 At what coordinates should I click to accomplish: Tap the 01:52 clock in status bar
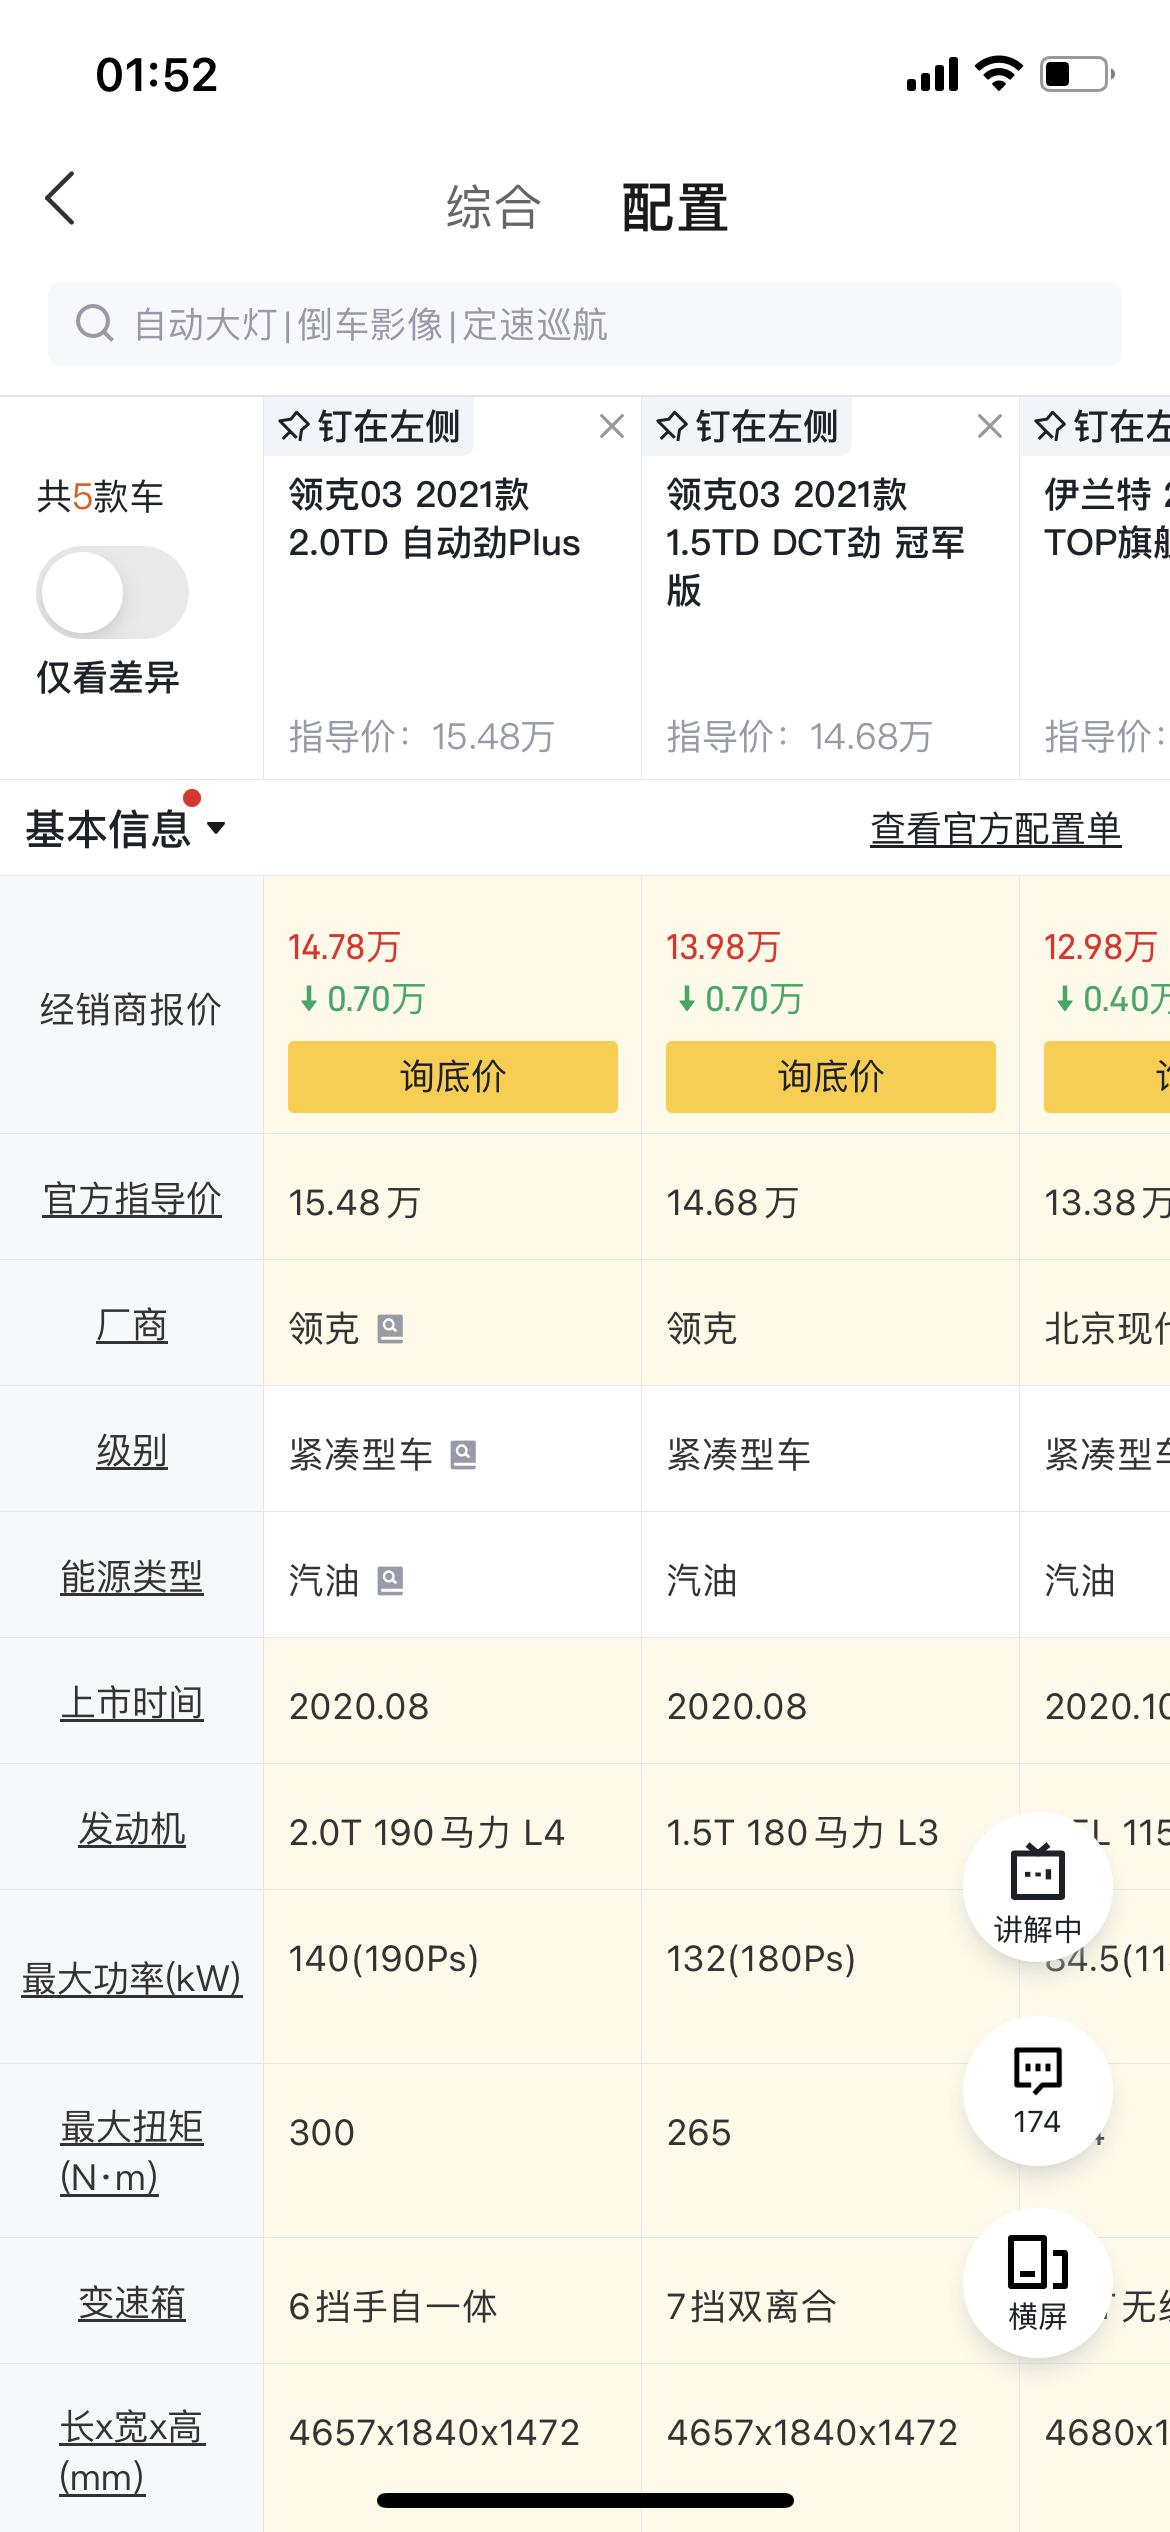pyautogui.click(x=157, y=75)
